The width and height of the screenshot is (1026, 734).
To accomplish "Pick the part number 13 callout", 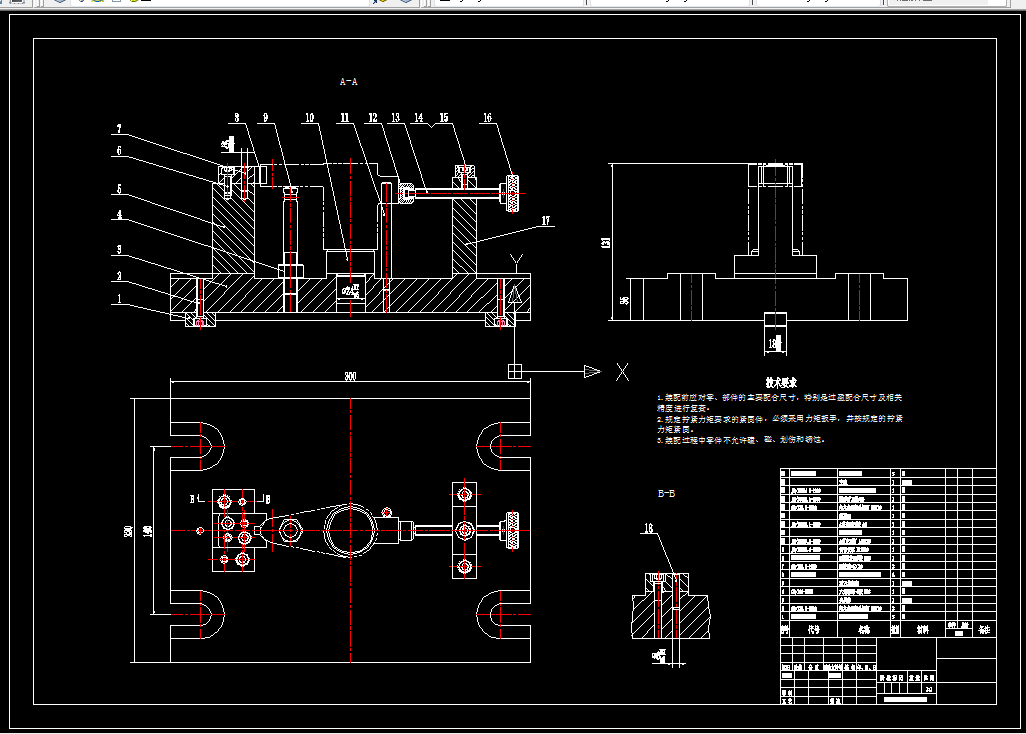I will [395, 118].
